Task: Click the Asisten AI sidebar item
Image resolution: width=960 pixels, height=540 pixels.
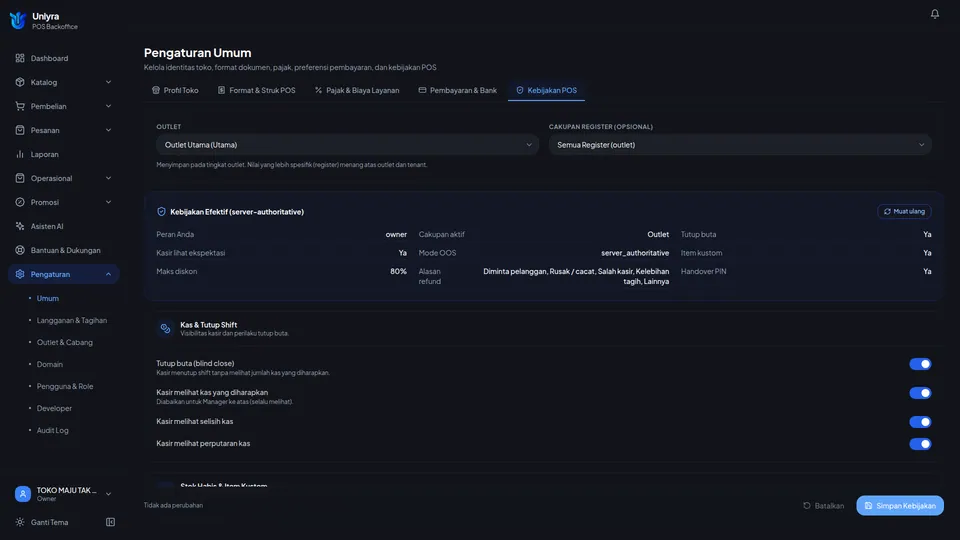Action: pyautogui.click(x=64, y=226)
